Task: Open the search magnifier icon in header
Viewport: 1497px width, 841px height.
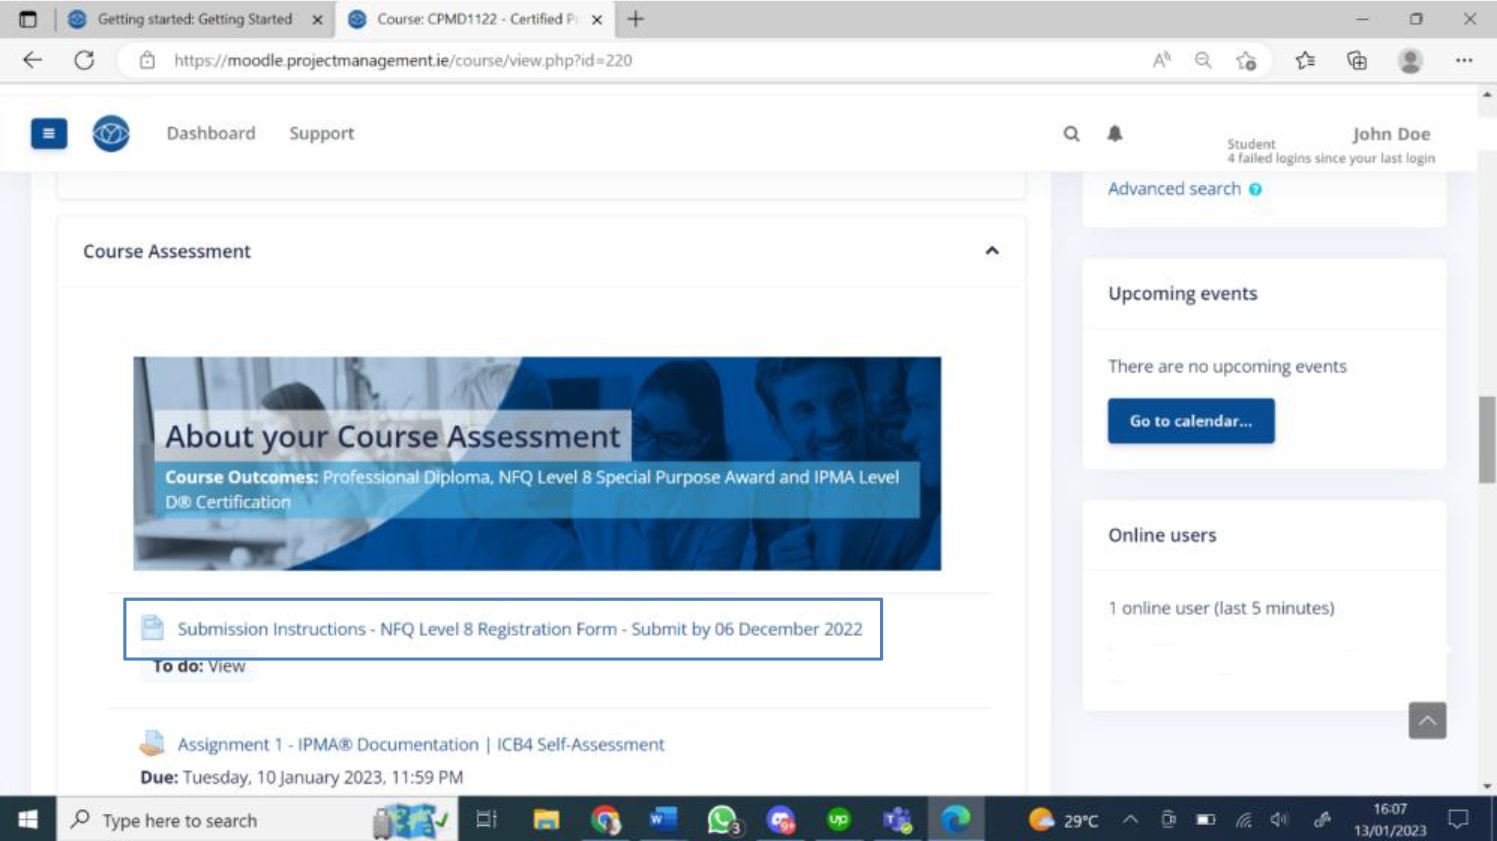Action: (1071, 133)
